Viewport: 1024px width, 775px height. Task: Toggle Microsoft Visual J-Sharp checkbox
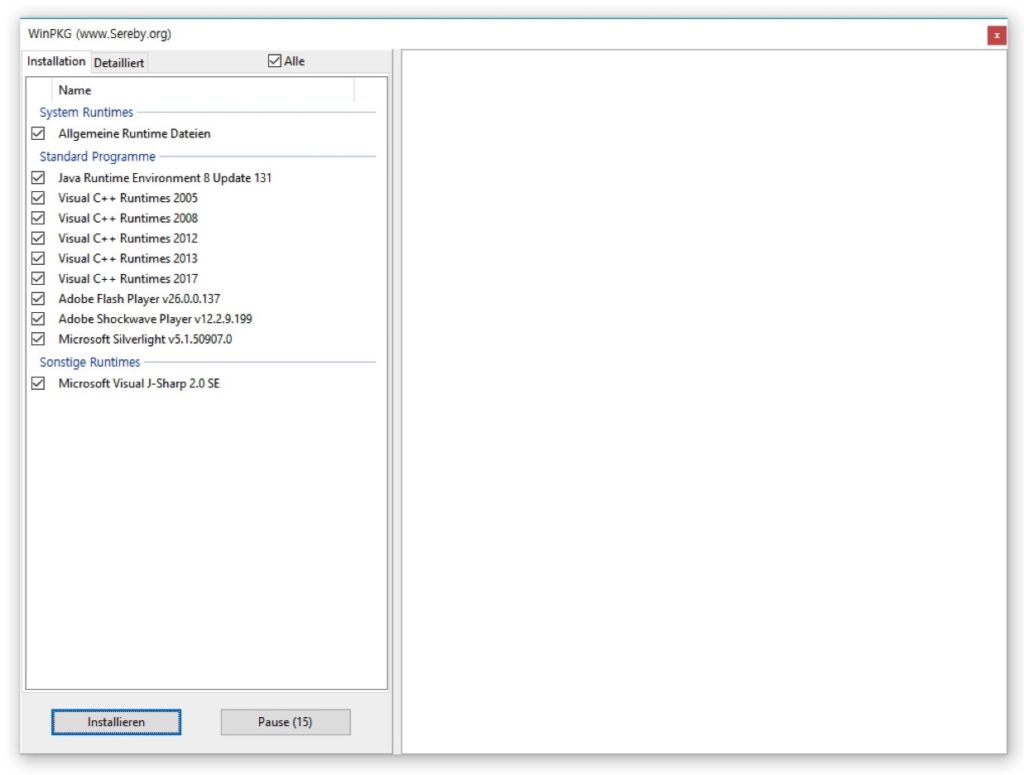pos(38,383)
